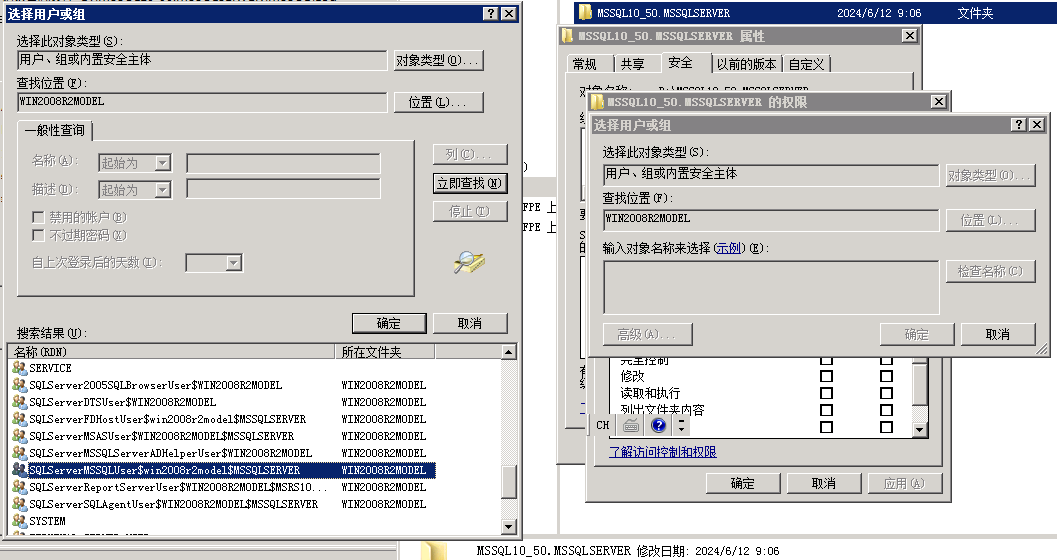This screenshot has height=560, width=1057.
Task: Check the deny box for 列出文件夹内容
Action: (x=886, y=410)
